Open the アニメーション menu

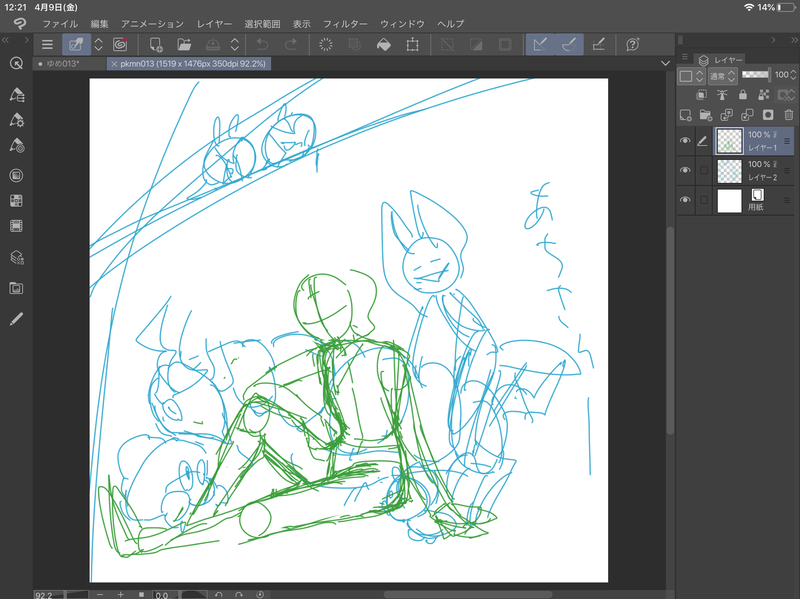point(152,24)
